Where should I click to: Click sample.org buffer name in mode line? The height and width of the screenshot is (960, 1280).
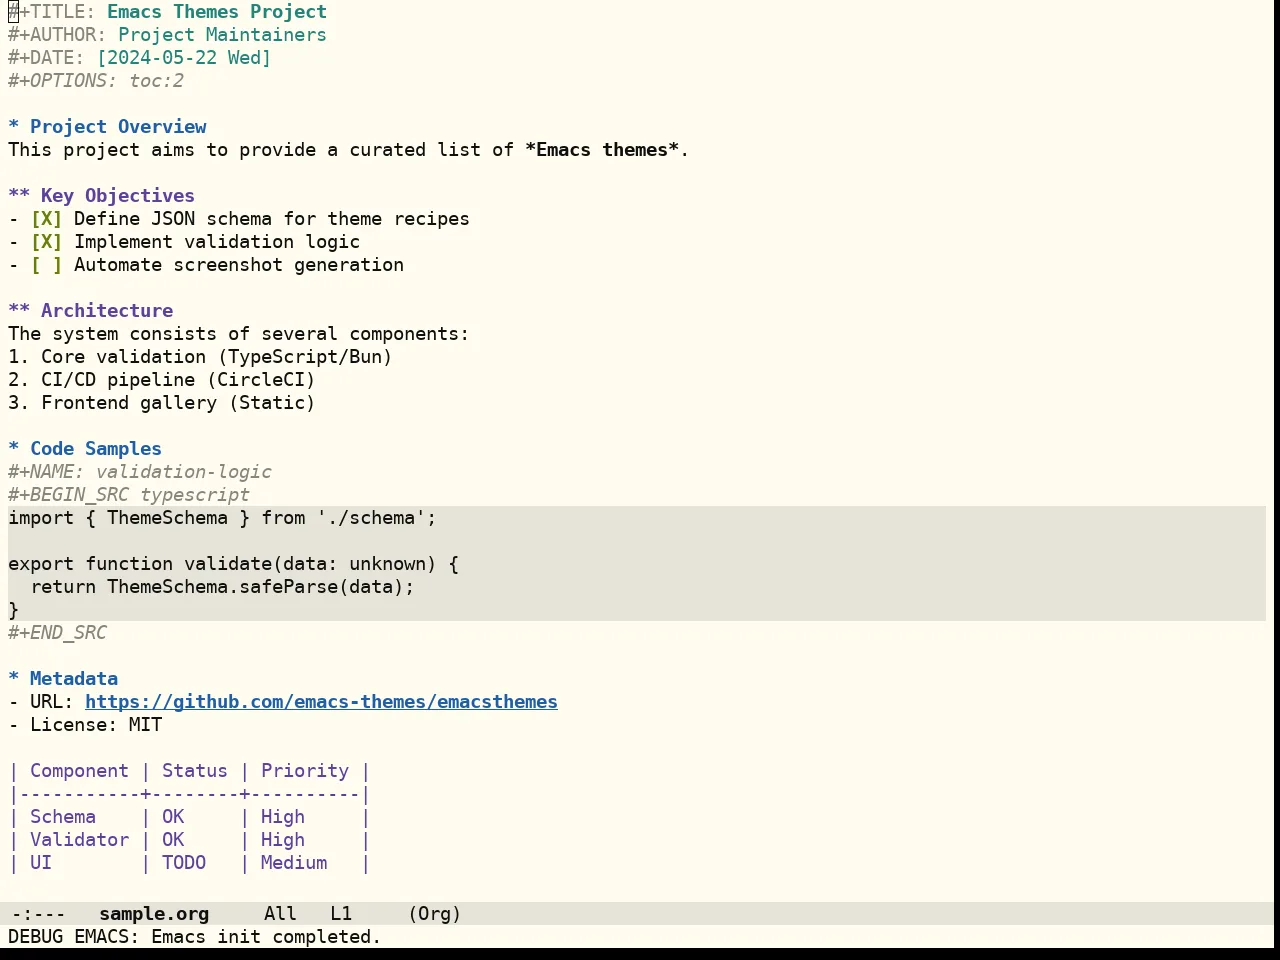[x=154, y=914]
